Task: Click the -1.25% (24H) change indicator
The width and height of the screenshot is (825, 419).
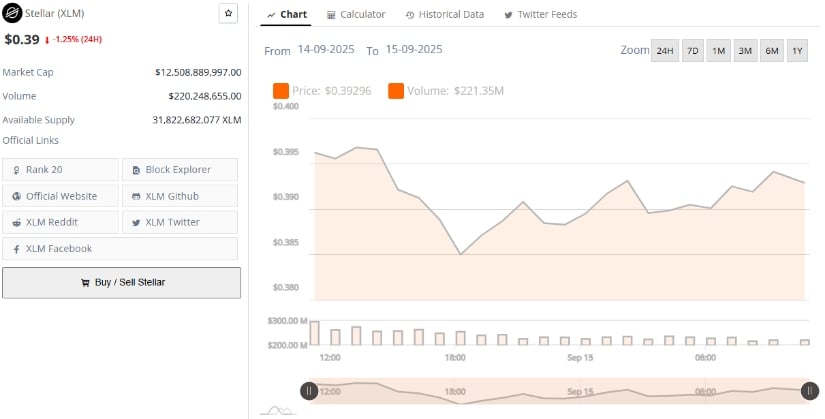Action: 73,39
